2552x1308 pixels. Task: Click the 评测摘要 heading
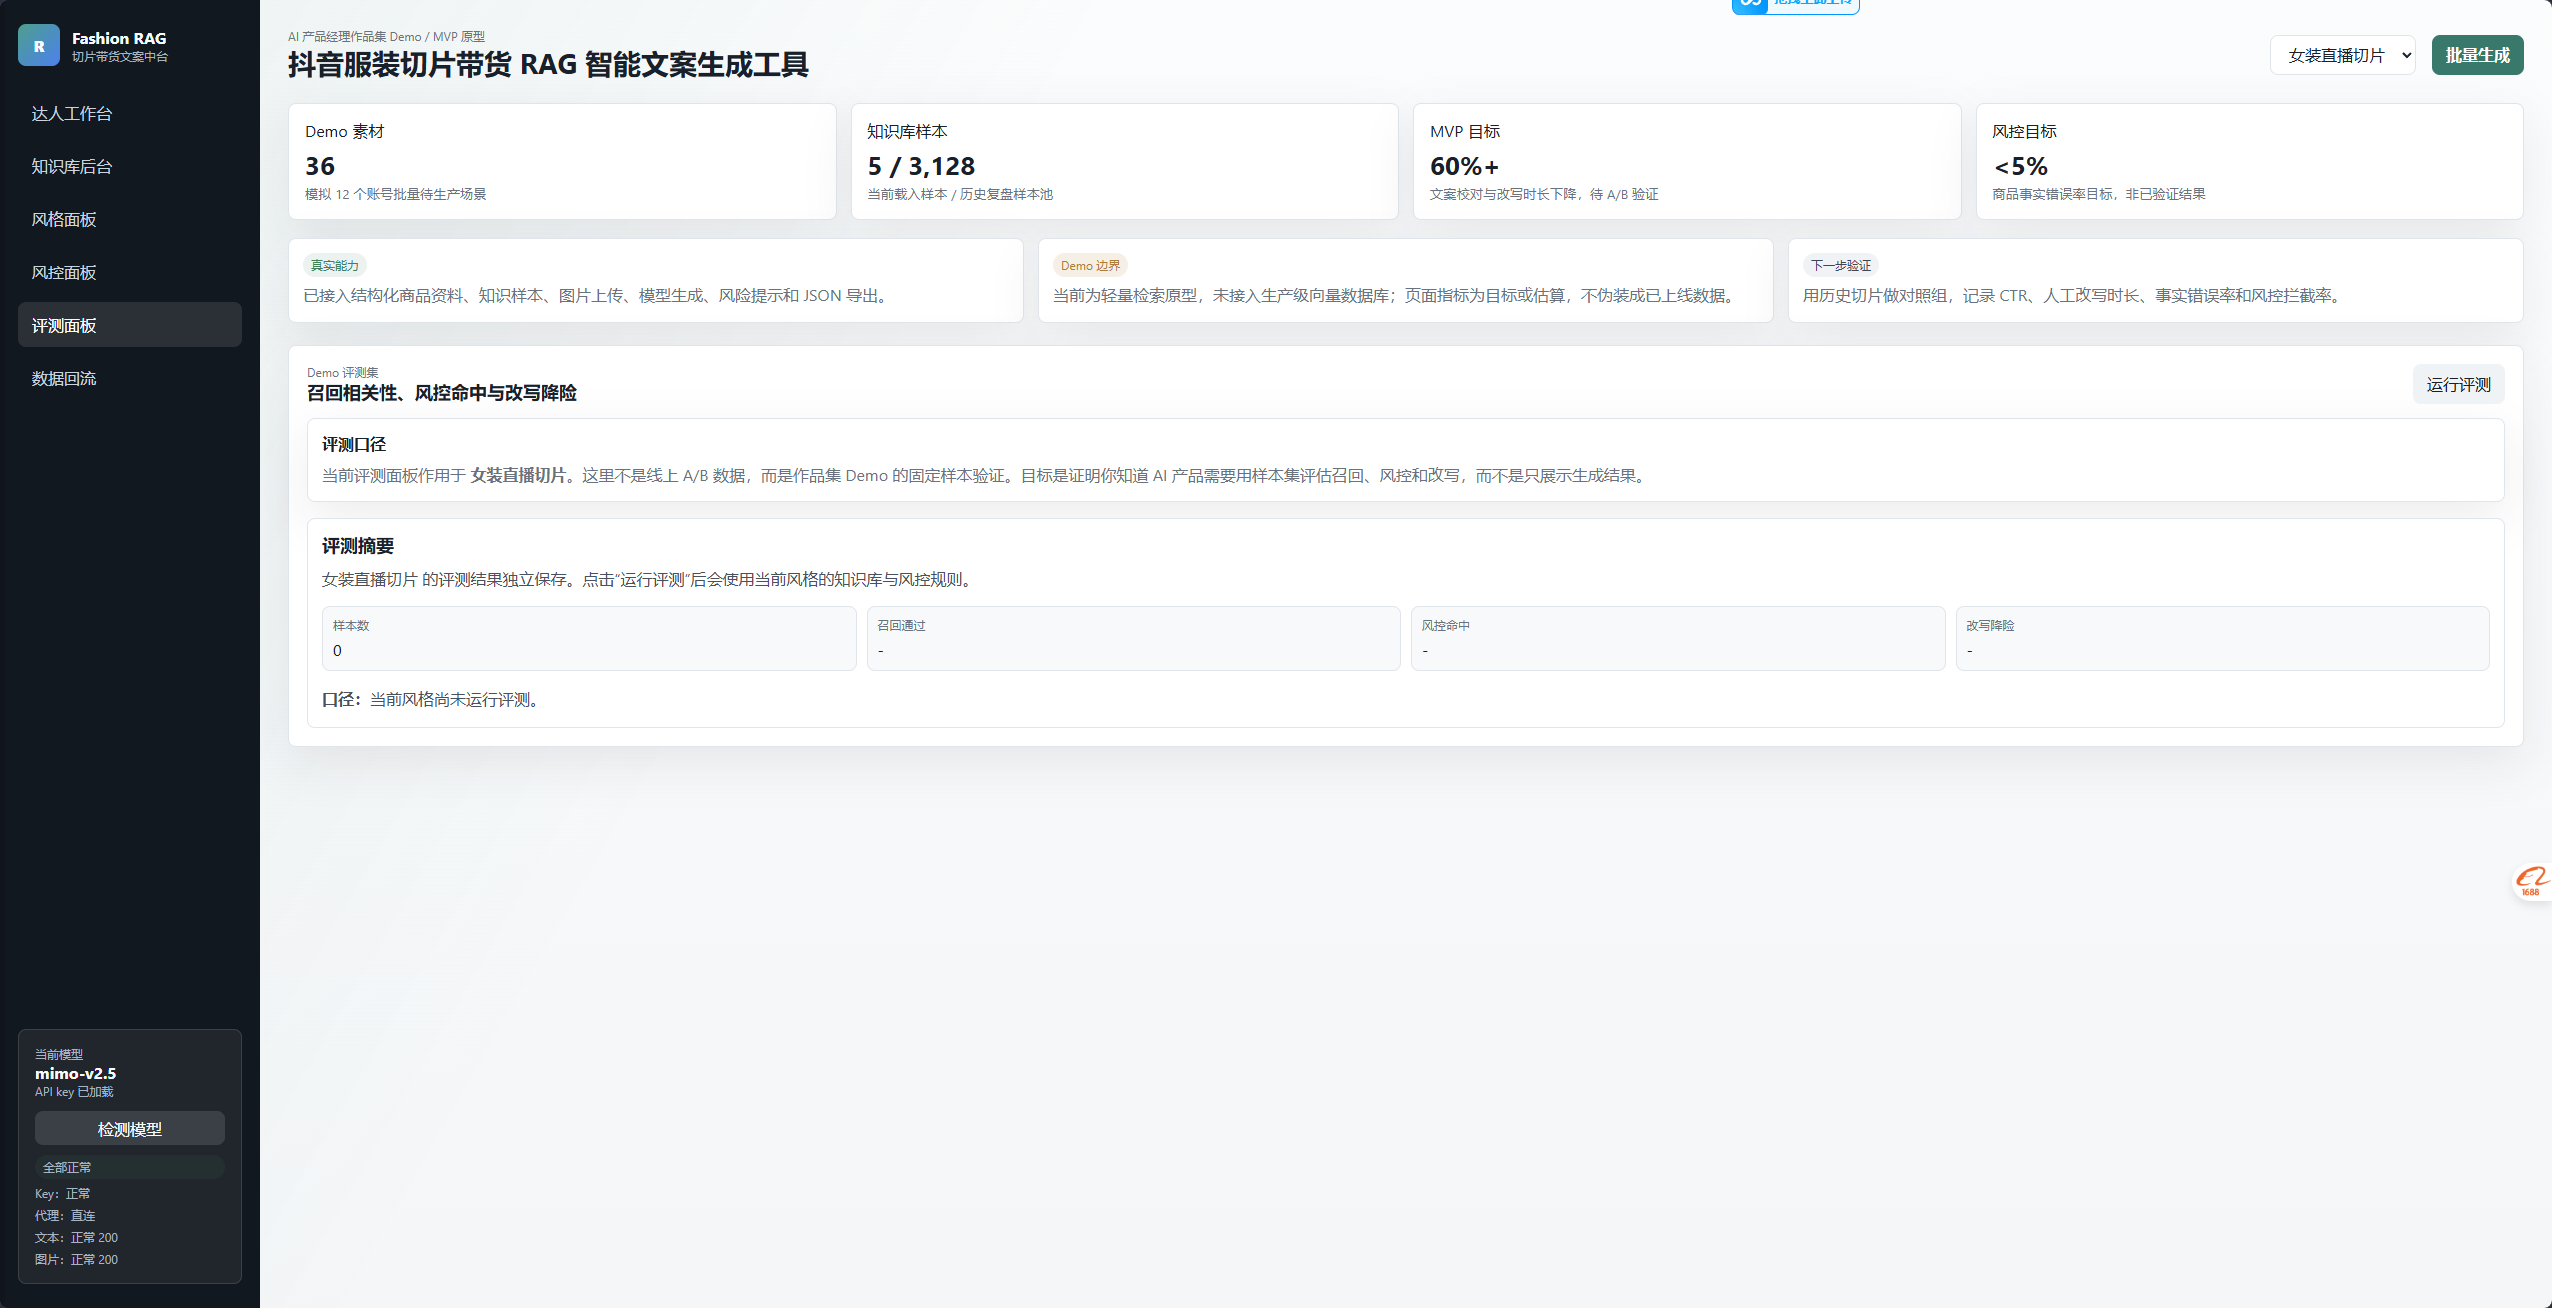click(358, 546)
